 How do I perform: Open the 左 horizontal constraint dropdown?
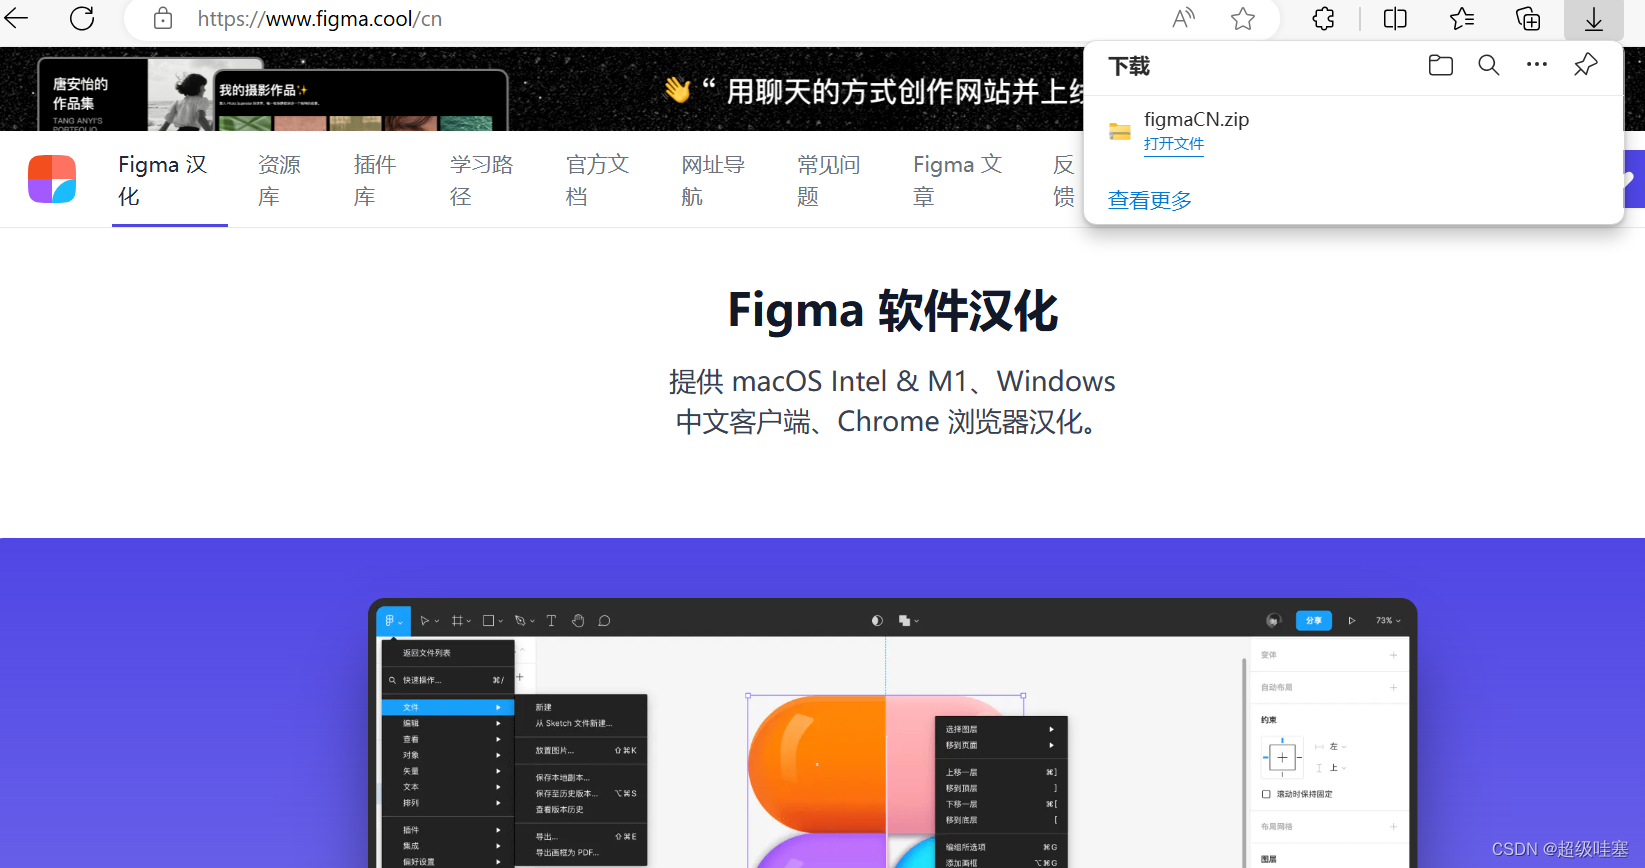pos(1337,747)
